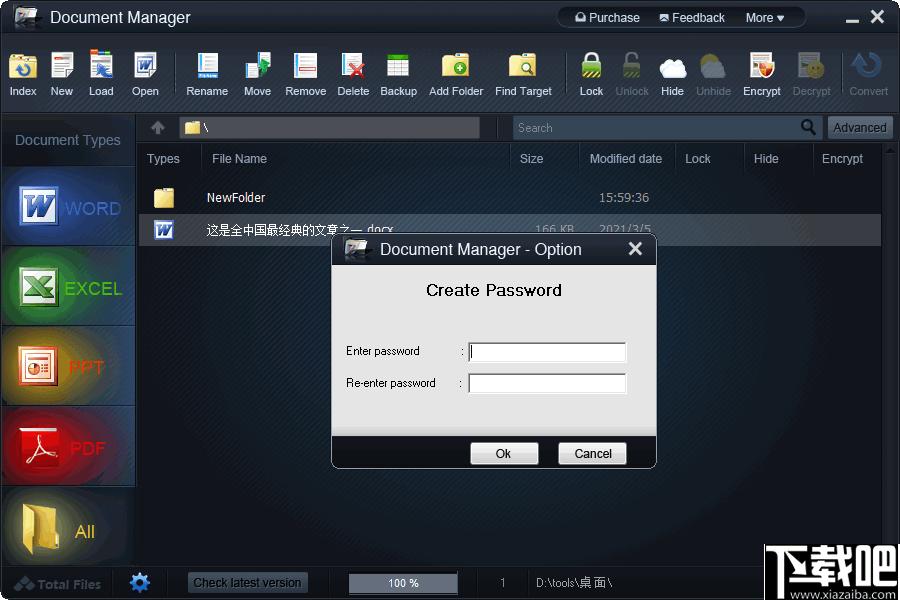Open the Find Target tool

(523, 67)
